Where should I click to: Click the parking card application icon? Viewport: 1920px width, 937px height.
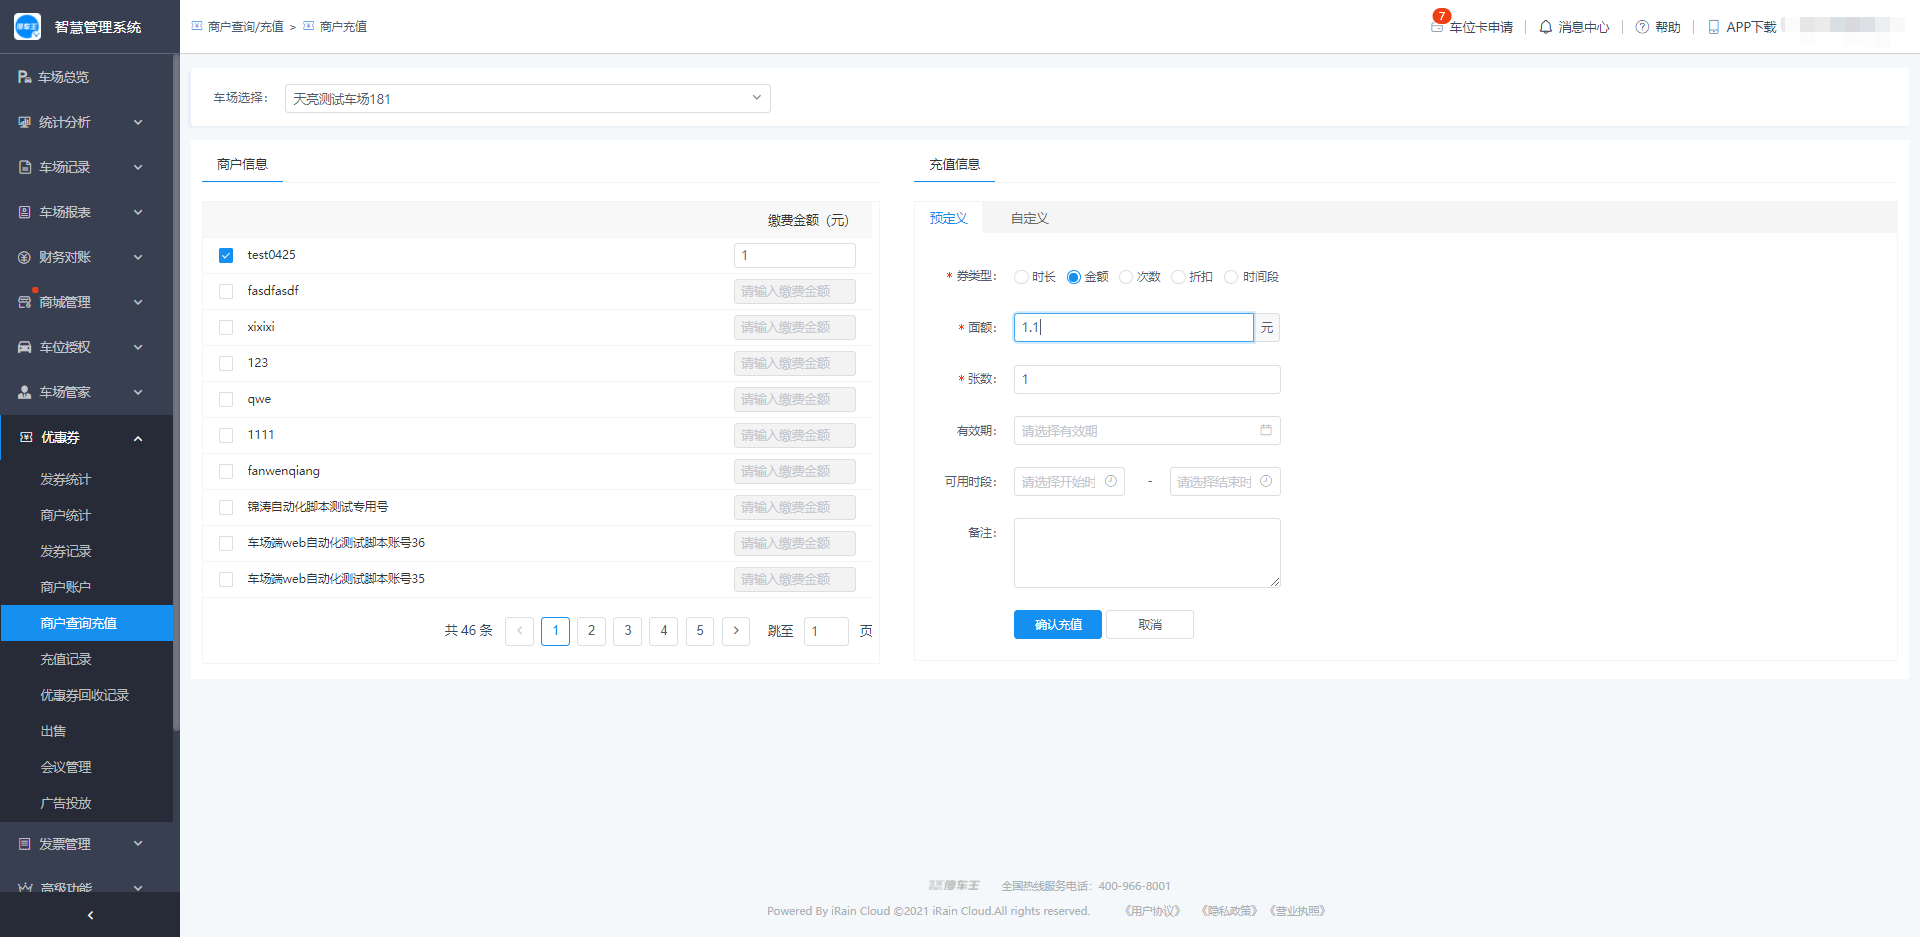1437,27
